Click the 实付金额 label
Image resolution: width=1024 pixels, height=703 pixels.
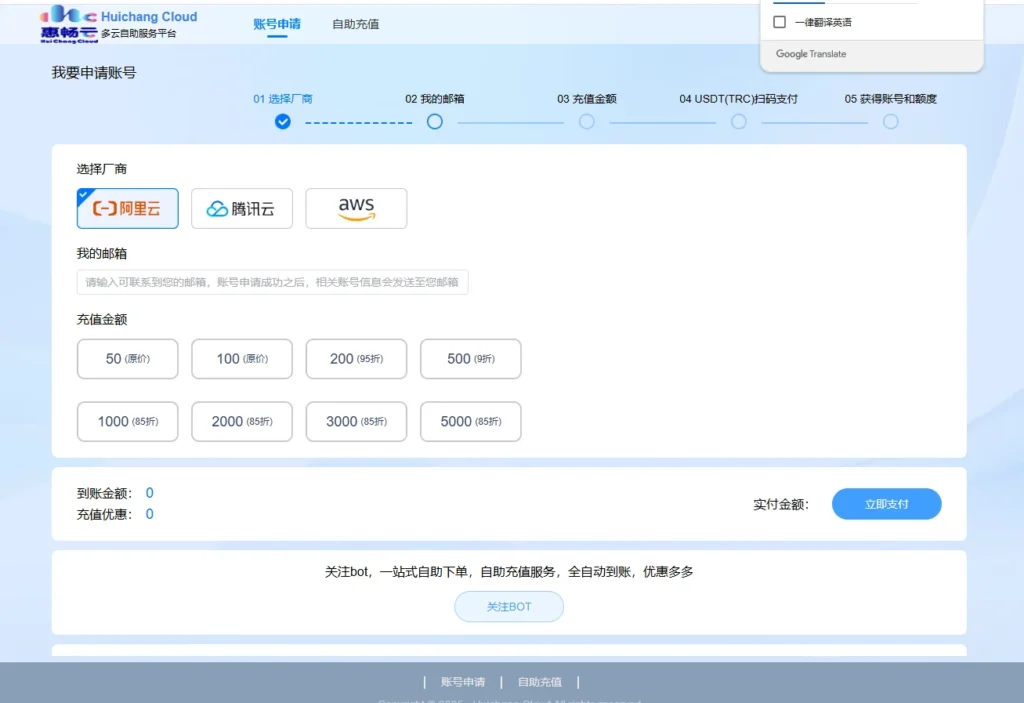tap(781, 504)
